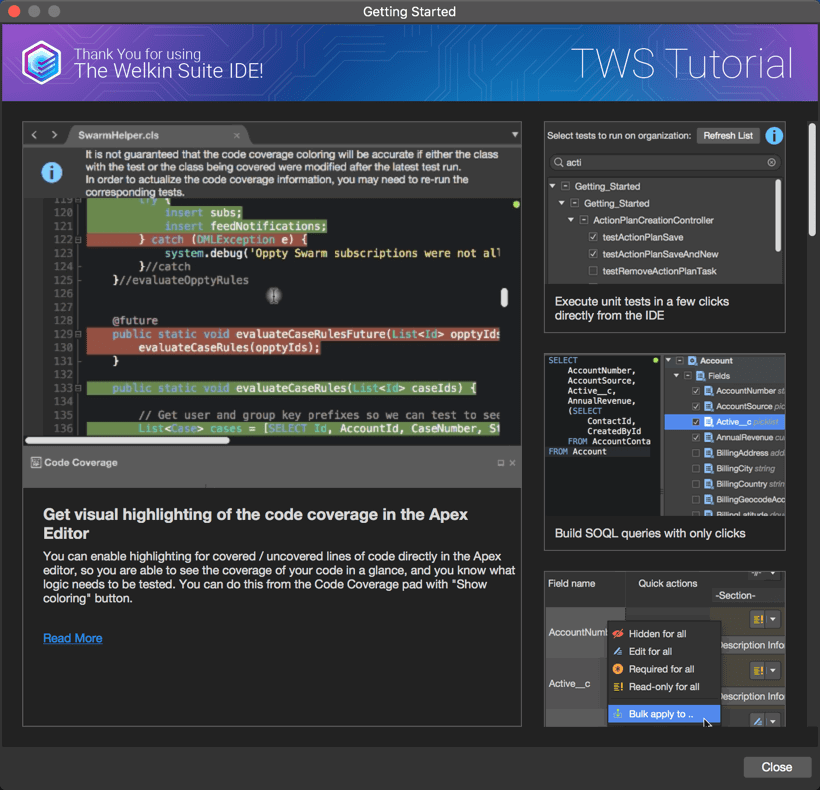Close the Getting Started window with Close button

pyautogui.click(x=777, y=767)
